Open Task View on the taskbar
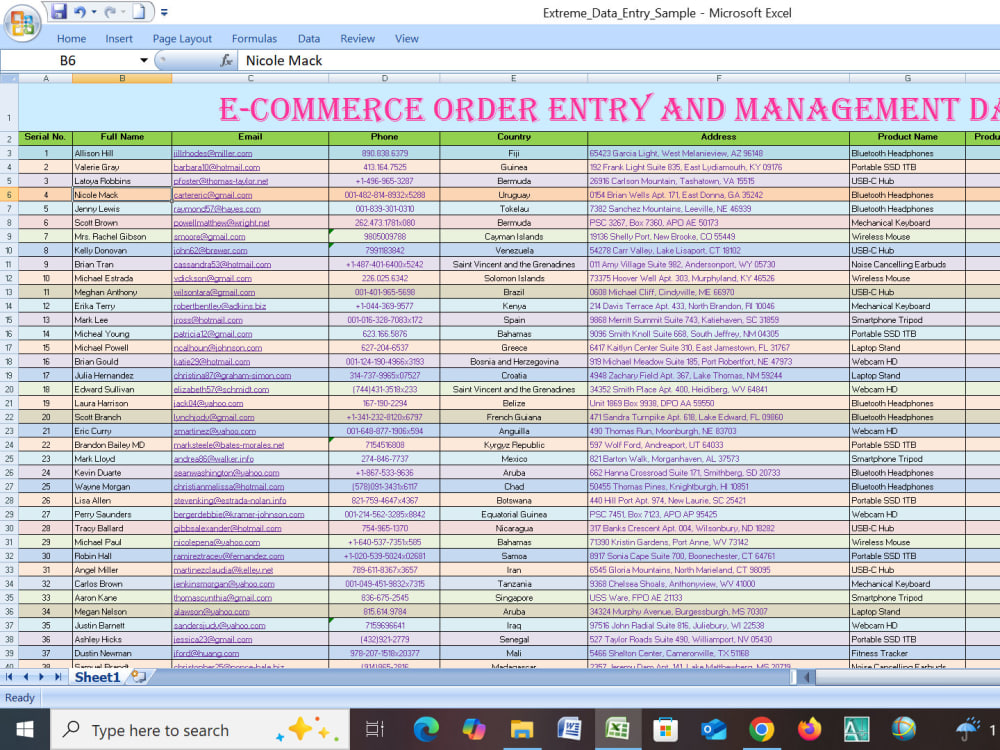 [374, 730]
